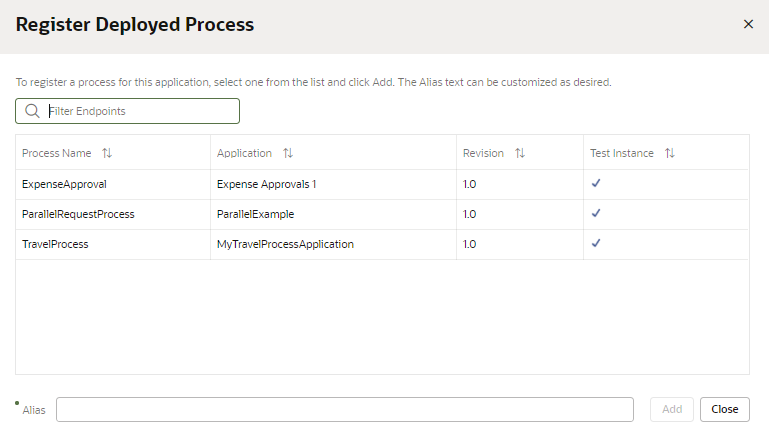This screenshot has width=769, height=437.
Task: Click the Alias field label
Action: click(x=34, y=410)
